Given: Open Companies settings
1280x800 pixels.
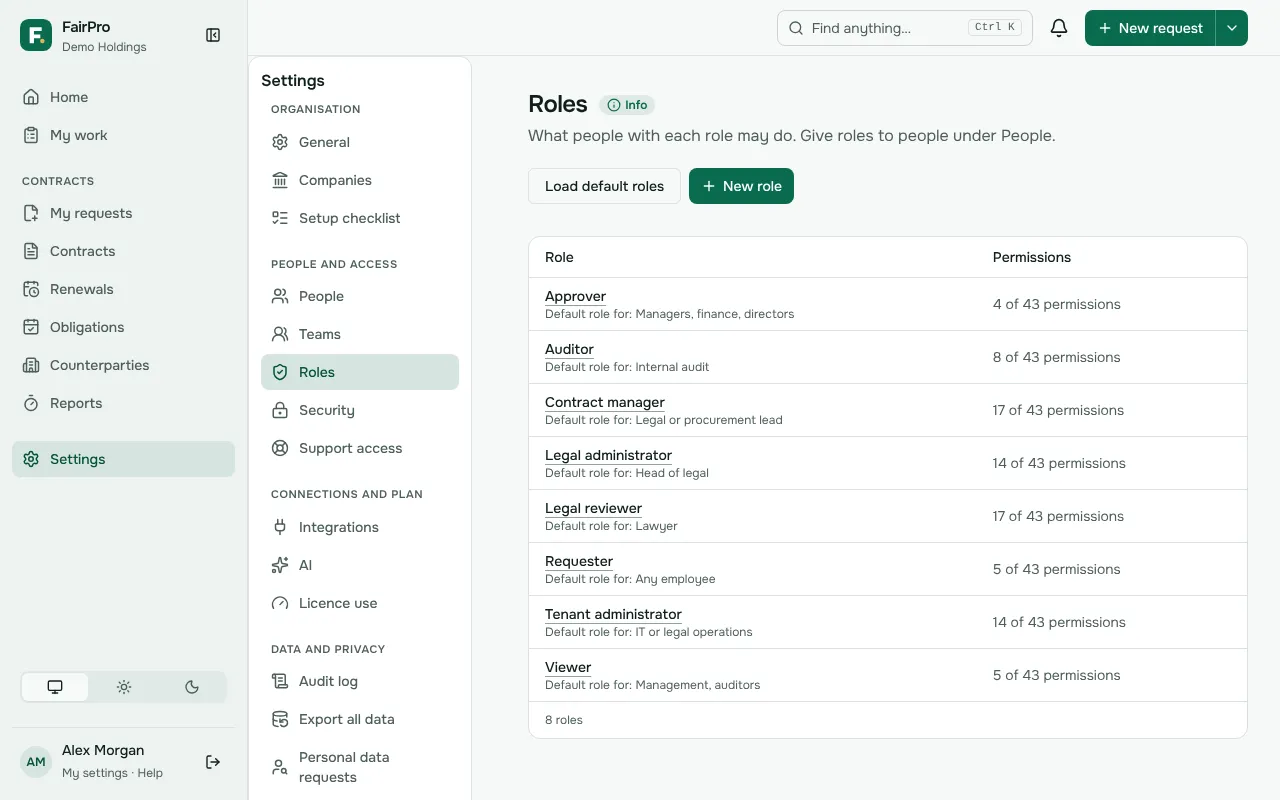Looking at the screenshot, I should [x=360, y=180].
